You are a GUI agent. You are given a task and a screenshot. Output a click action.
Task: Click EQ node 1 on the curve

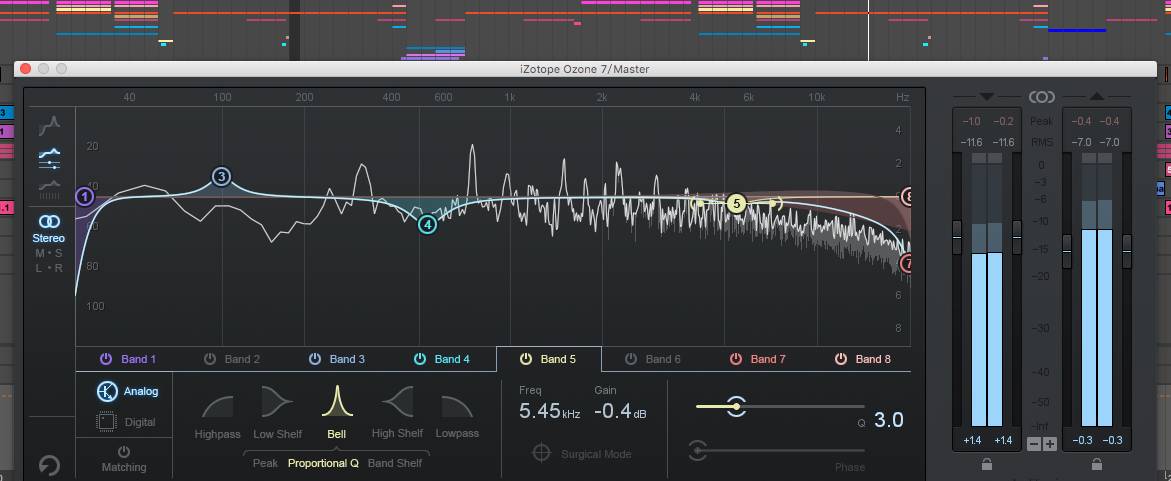[x=85, y=197]
